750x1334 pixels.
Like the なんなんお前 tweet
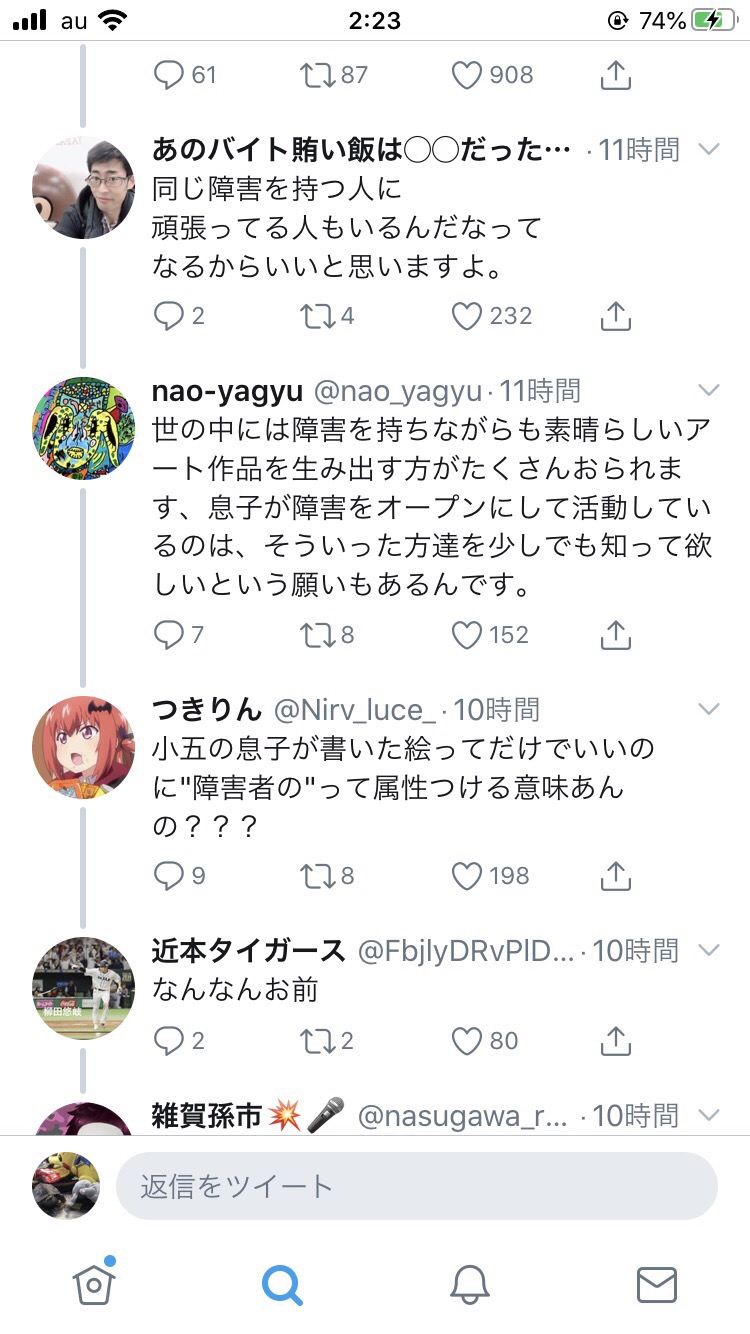[x=467, y=1041]
